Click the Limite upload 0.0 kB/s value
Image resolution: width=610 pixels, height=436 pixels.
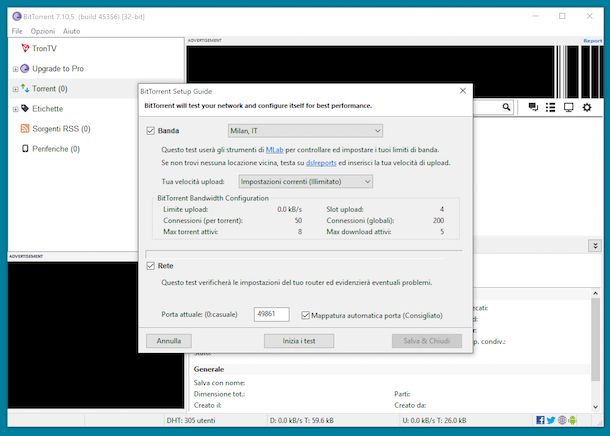click(x=289, y=210)
